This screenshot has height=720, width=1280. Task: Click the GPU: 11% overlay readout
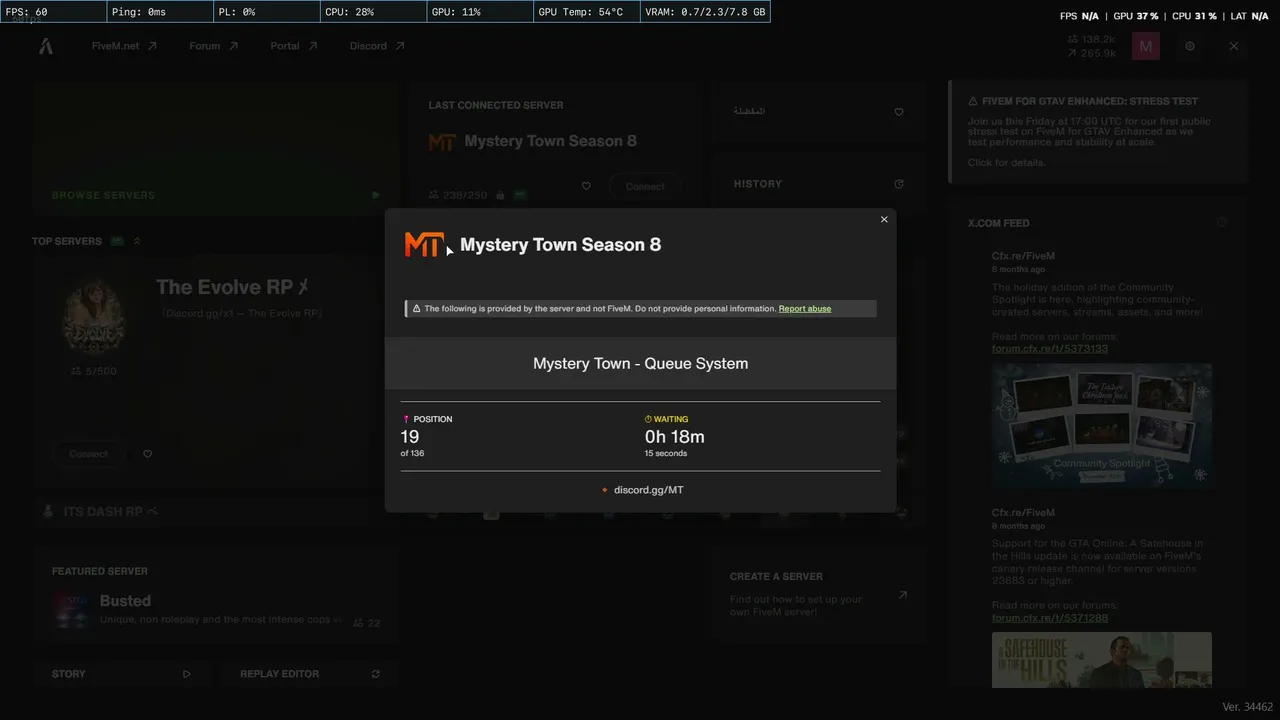[x=479, y=12]
